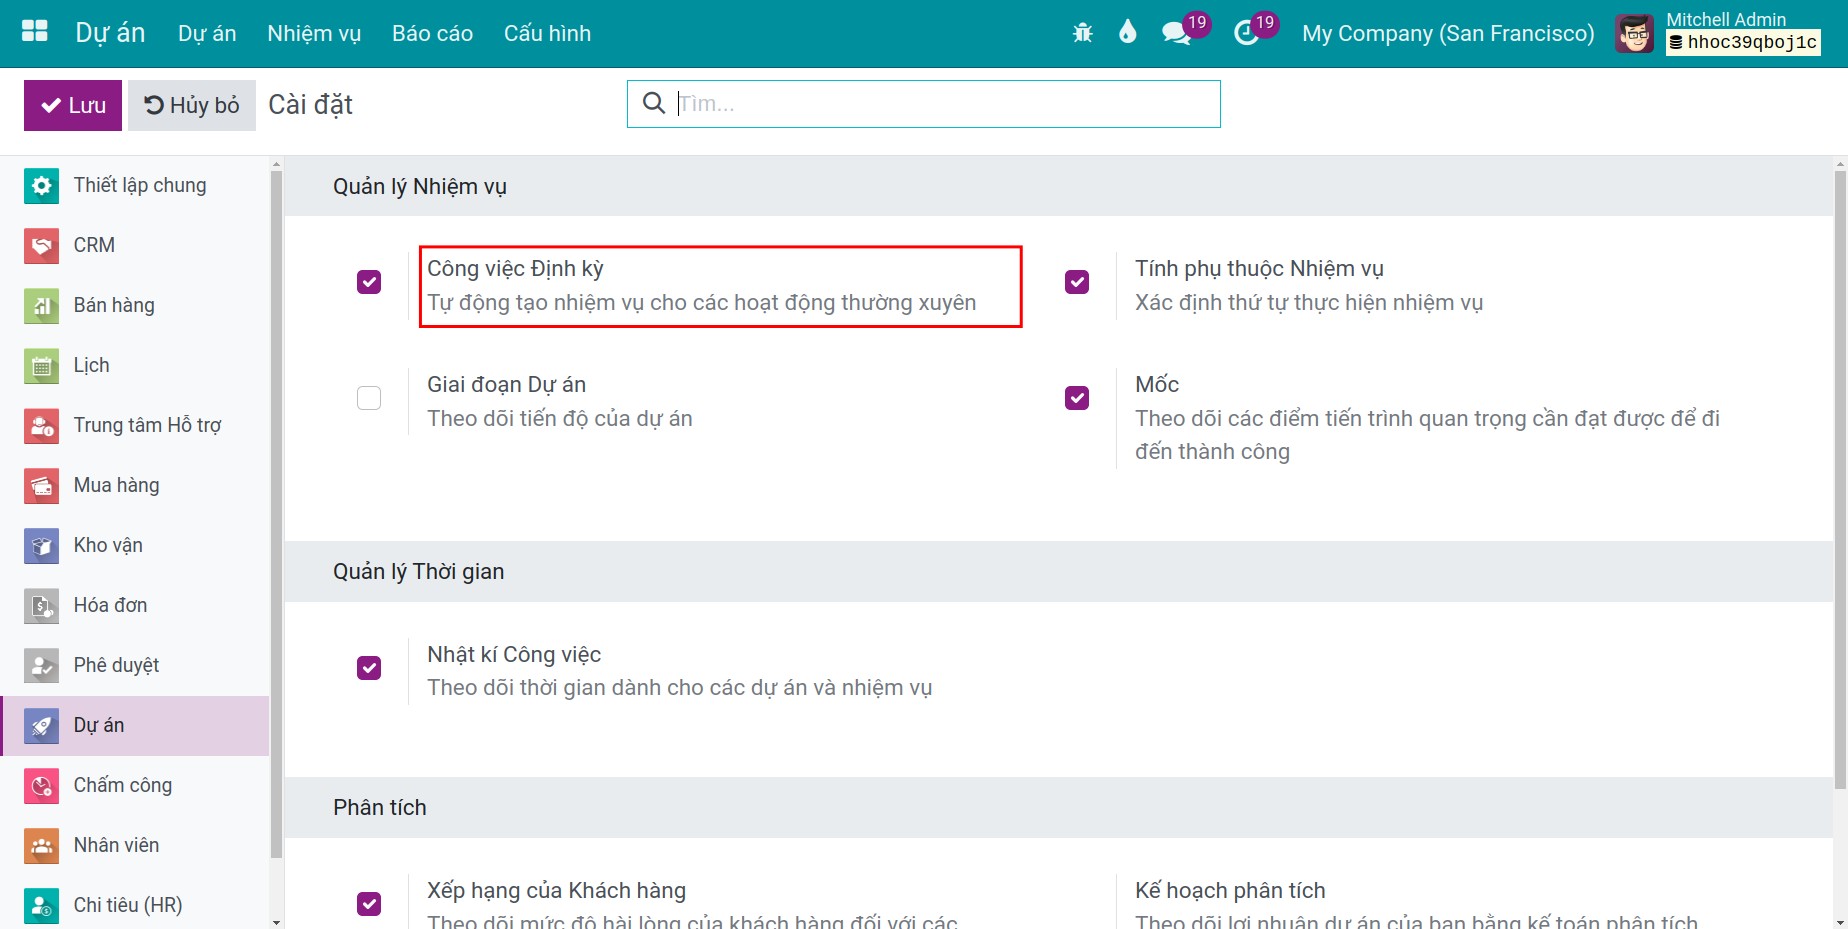Select Mua hàng icon in sidebar

41,486
